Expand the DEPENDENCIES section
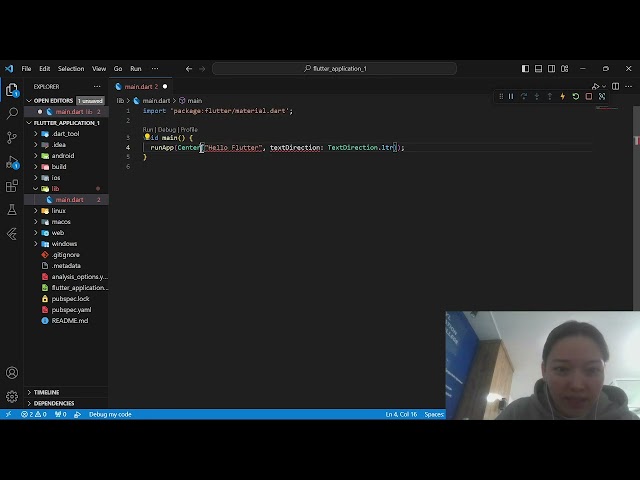This screenshot has width=640, height=480. coord(66,403)
